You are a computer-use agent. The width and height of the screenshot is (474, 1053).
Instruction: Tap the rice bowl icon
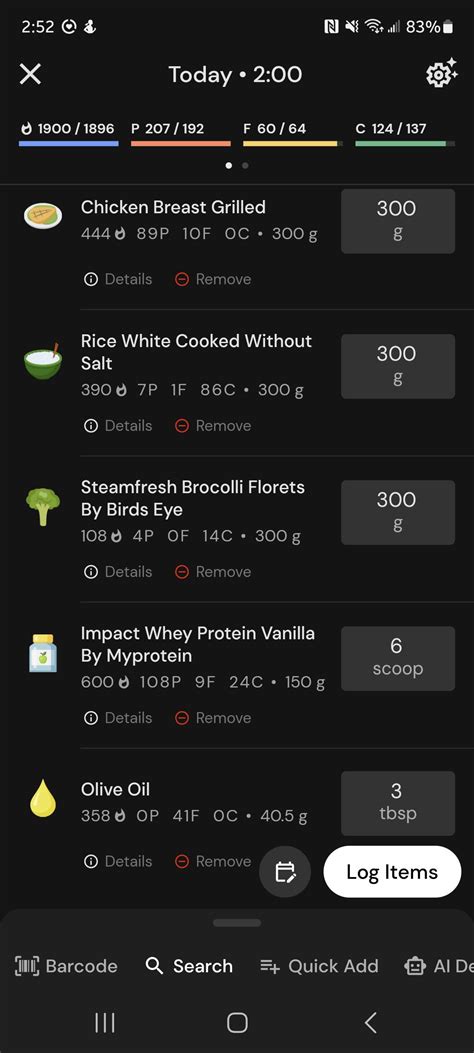(x=43, y=361)
